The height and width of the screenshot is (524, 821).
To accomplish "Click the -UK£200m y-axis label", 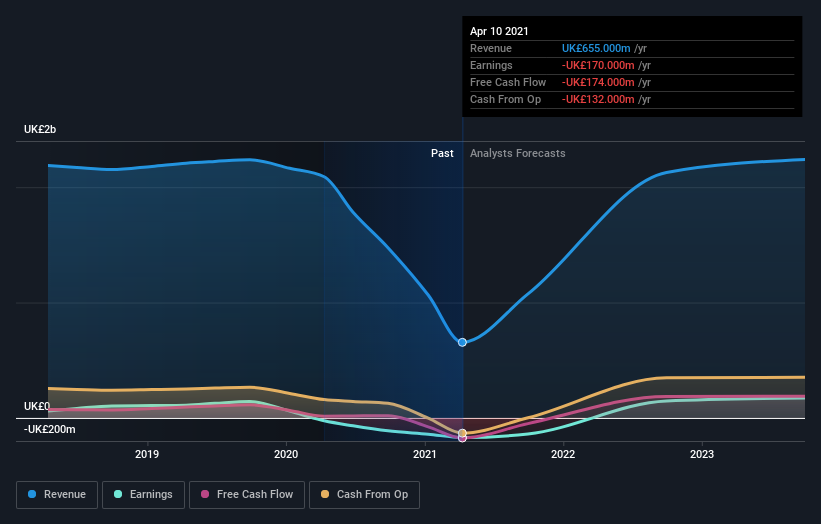I will click(50, 429).
